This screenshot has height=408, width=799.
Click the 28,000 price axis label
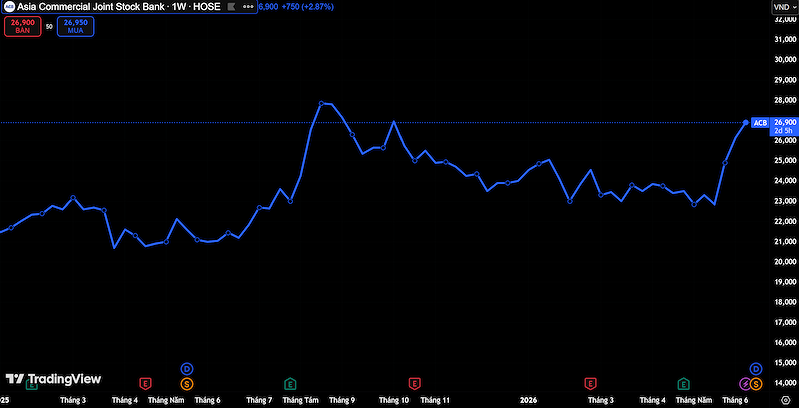[785, 100]
